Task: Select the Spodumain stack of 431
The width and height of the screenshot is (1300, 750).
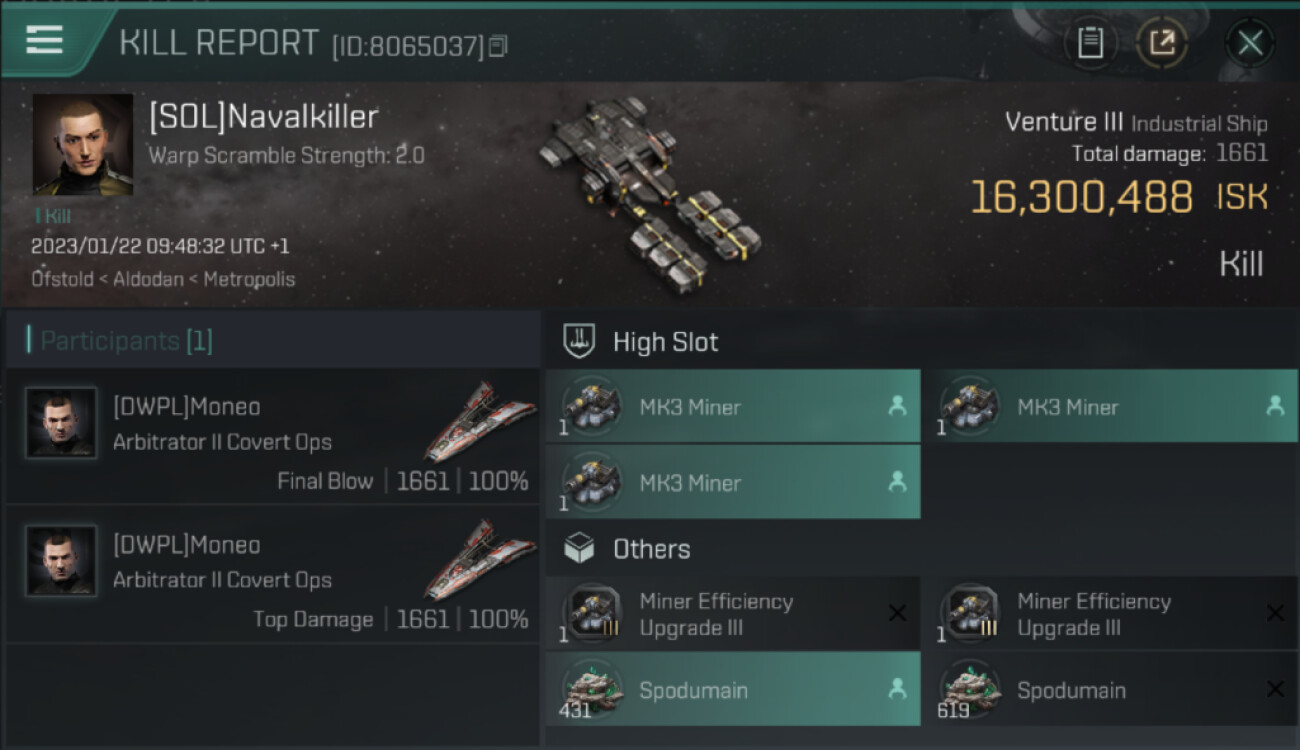Action: [x=732, y=690]
